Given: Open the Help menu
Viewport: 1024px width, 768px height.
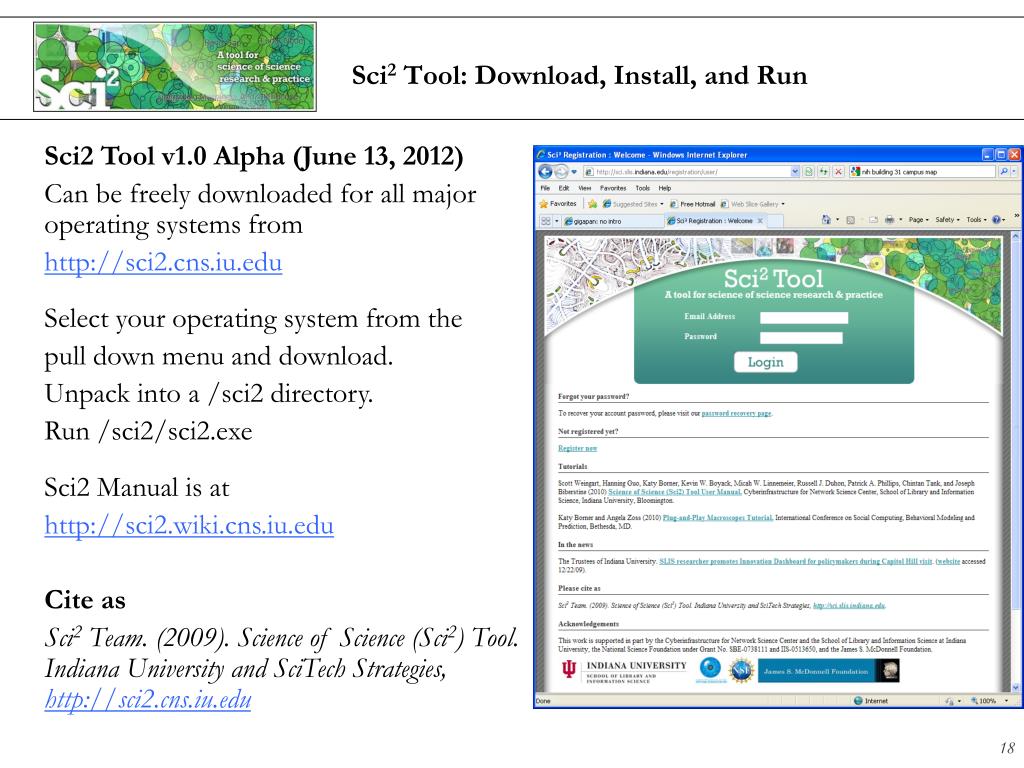Looking at the screenshot, I should (665, 188).
